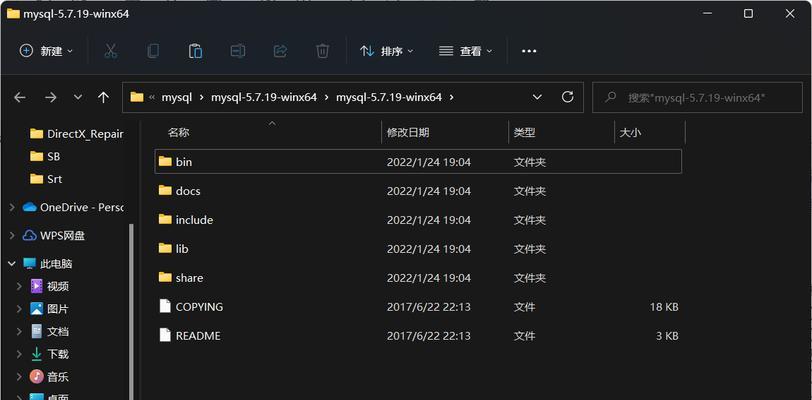Screen dimensions: 812x400
Task: Open the 新建 (New) menu
Action: tap(47, 51)
